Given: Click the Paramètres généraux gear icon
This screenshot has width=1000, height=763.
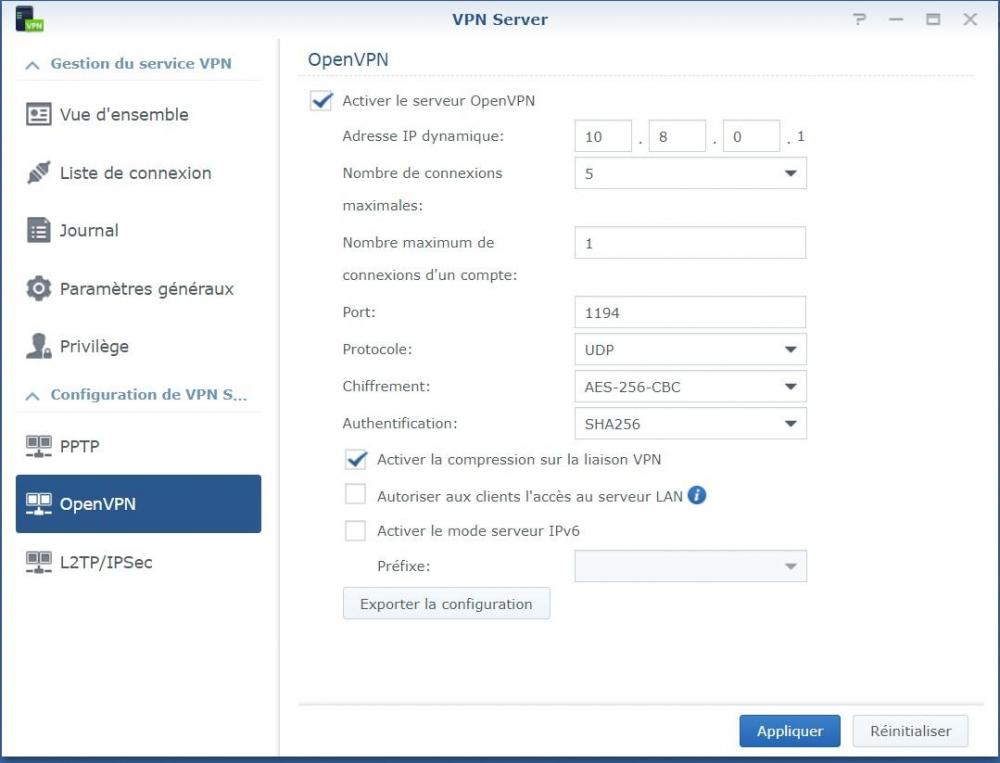Looking at the screenshot, I should 38,289.
